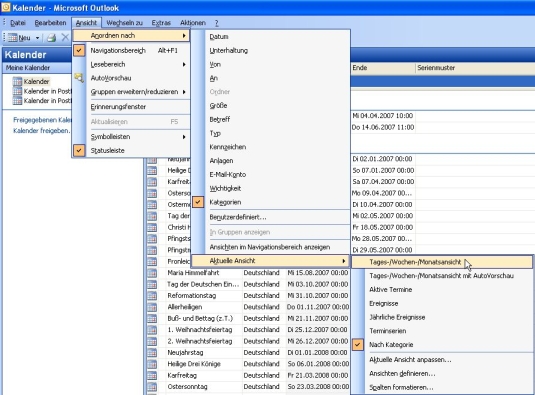The image size is (535, 395).
Task: Click the Mi 04.04.2007 10:00 end cell
Action: pyautogui.click(x=383, y=116)
